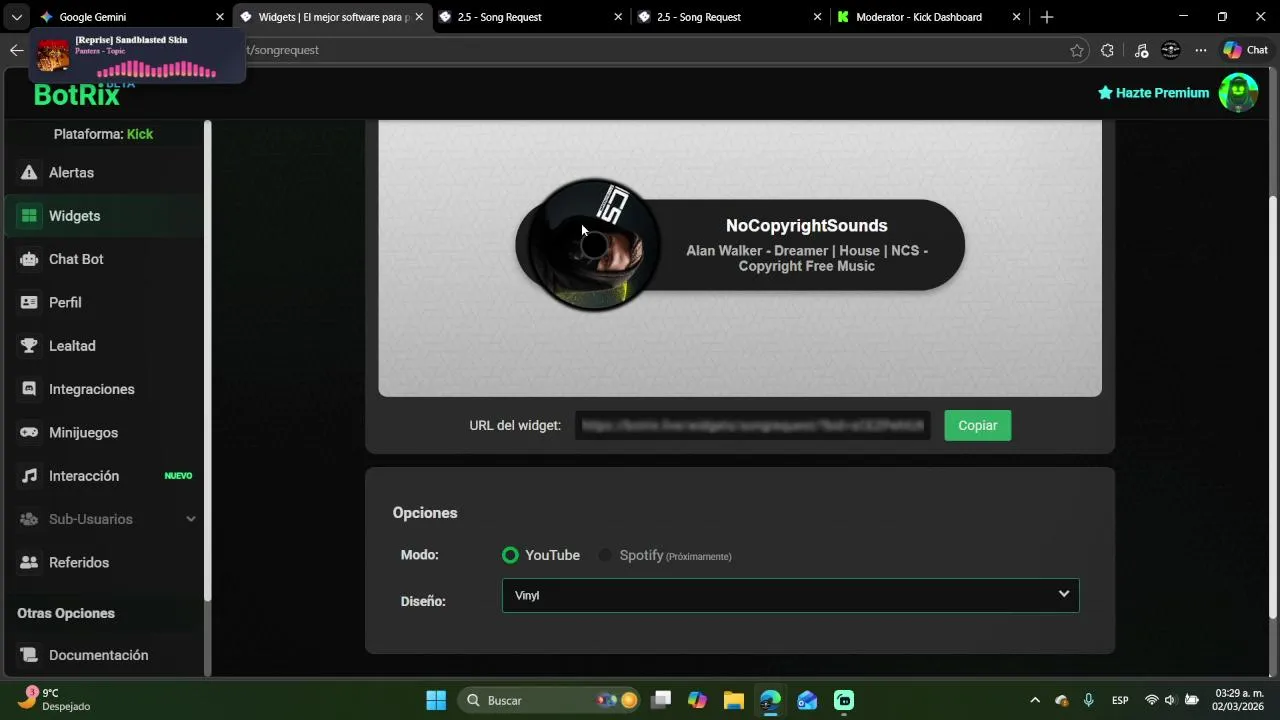
Task: Open Outlook icon on taskbar
Action: click(807, 700)
